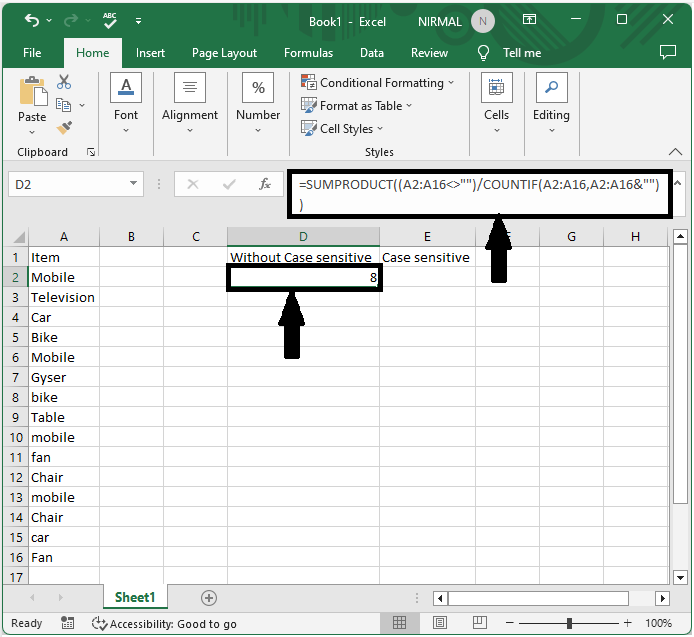
Task: Open Conditional Formatting menu
Action: coord(378,83)
